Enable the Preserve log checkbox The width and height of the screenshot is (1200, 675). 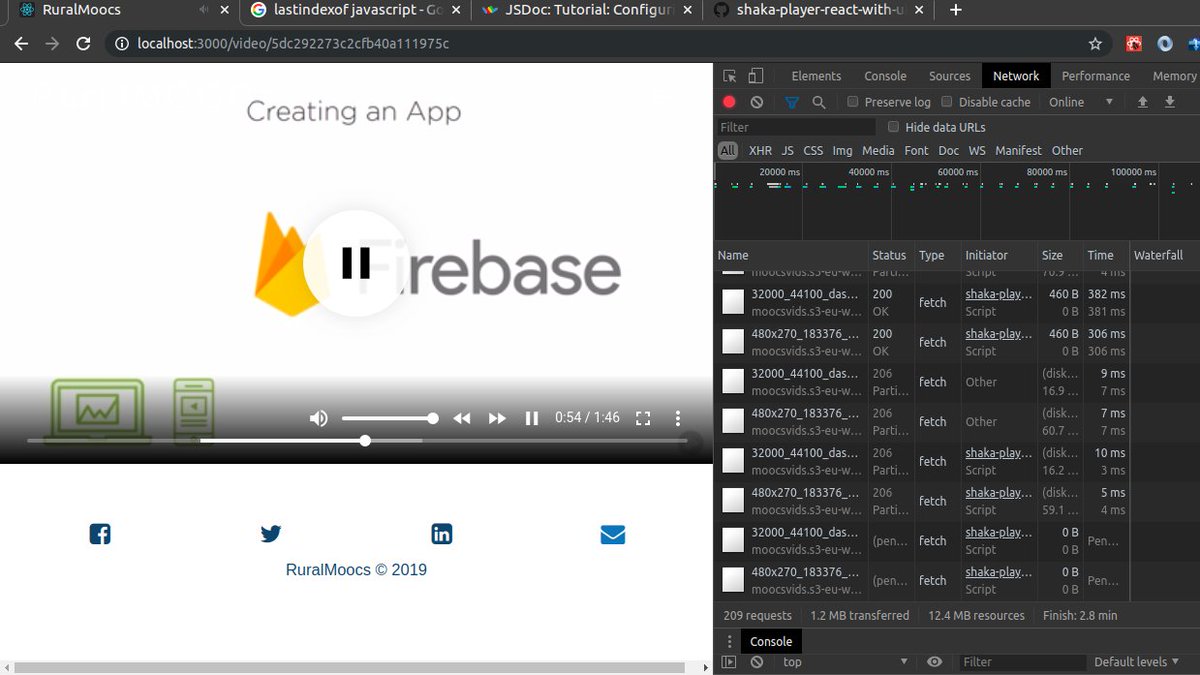click(x=853, y=102)
